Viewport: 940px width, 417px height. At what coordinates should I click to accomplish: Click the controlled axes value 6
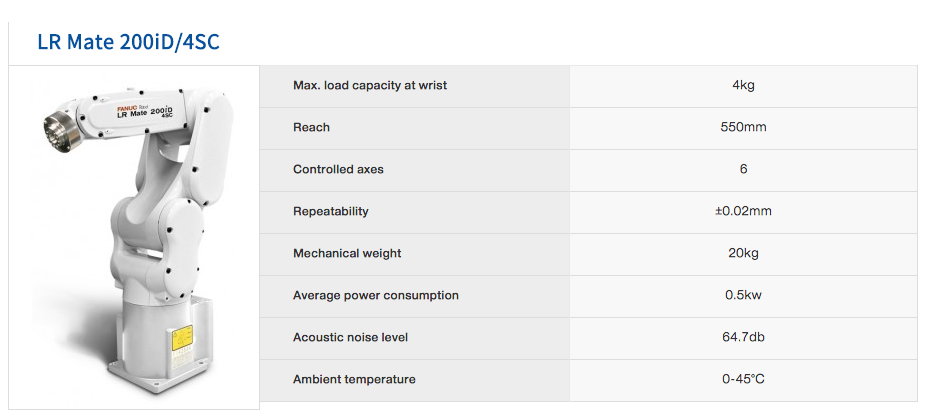pos(743,169)
